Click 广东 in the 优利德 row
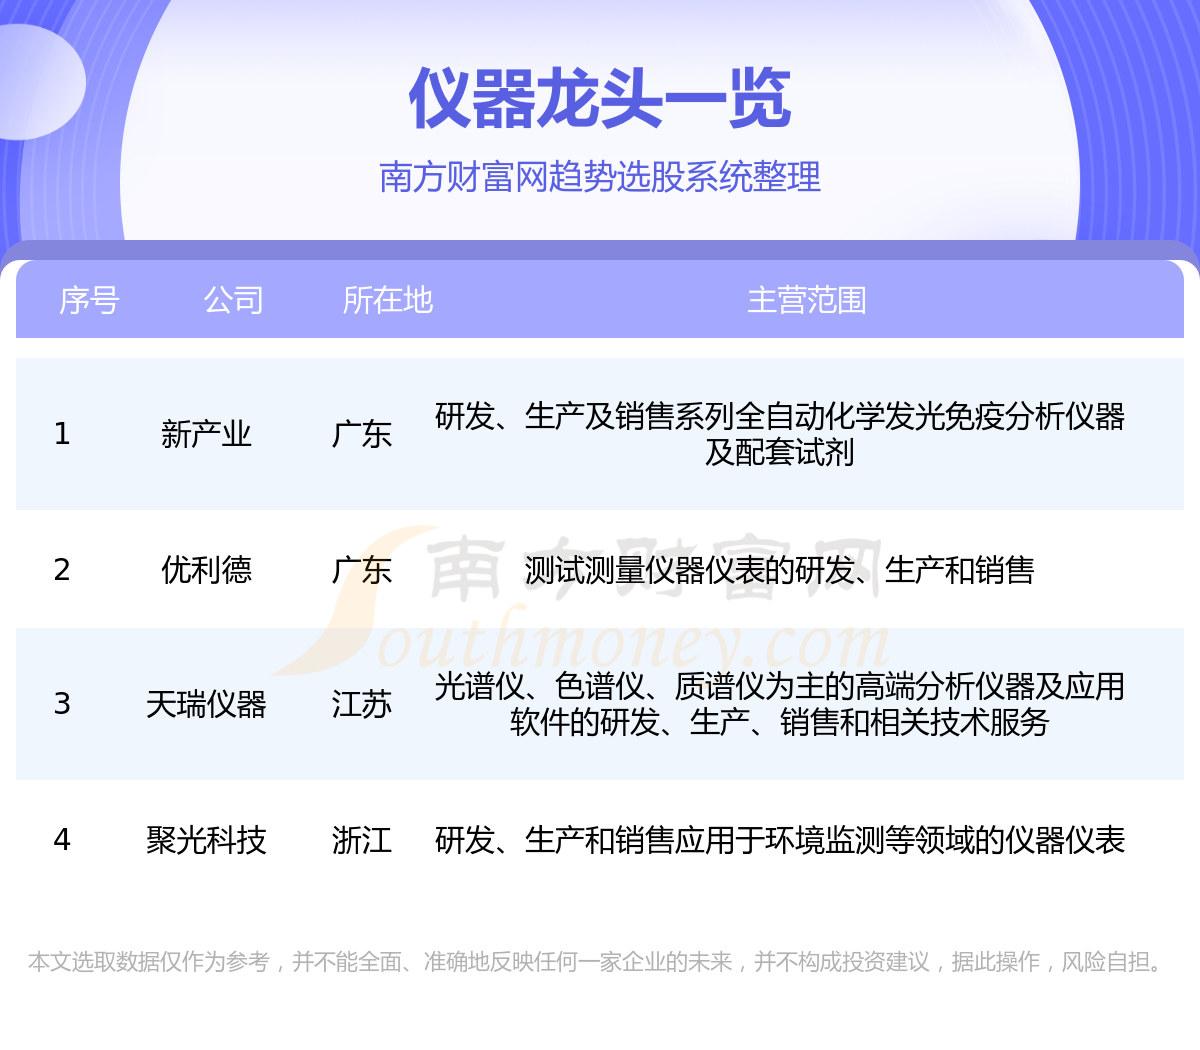This screenshot has height=1050, width=1200. point(362,570)
